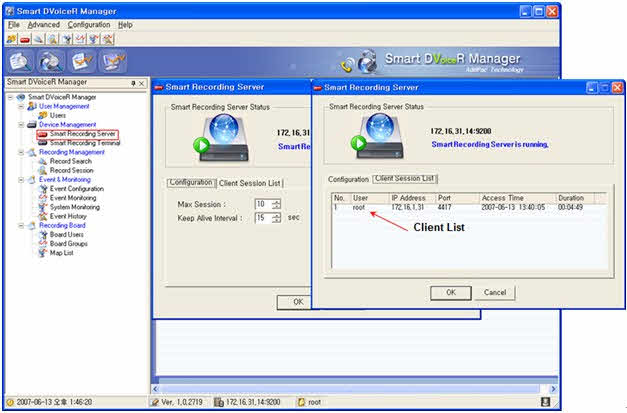Click the large globe server toolbar icon
Image resolution: width=627 pixels, height=413 pixels.
pyautogui.click(x=50, y=61)
